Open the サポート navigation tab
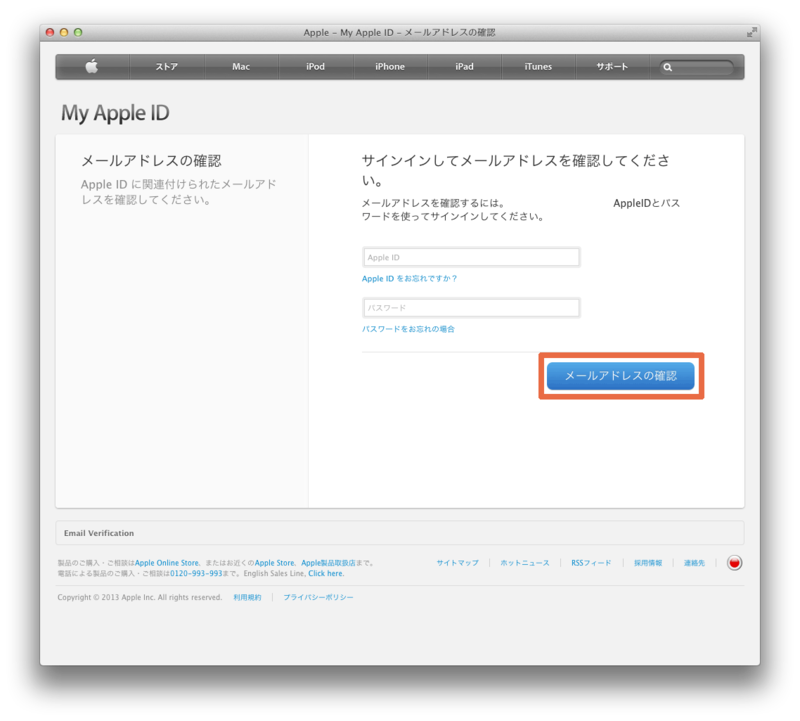The width and height of the screenshot is (800, 721). coord(612,67)
